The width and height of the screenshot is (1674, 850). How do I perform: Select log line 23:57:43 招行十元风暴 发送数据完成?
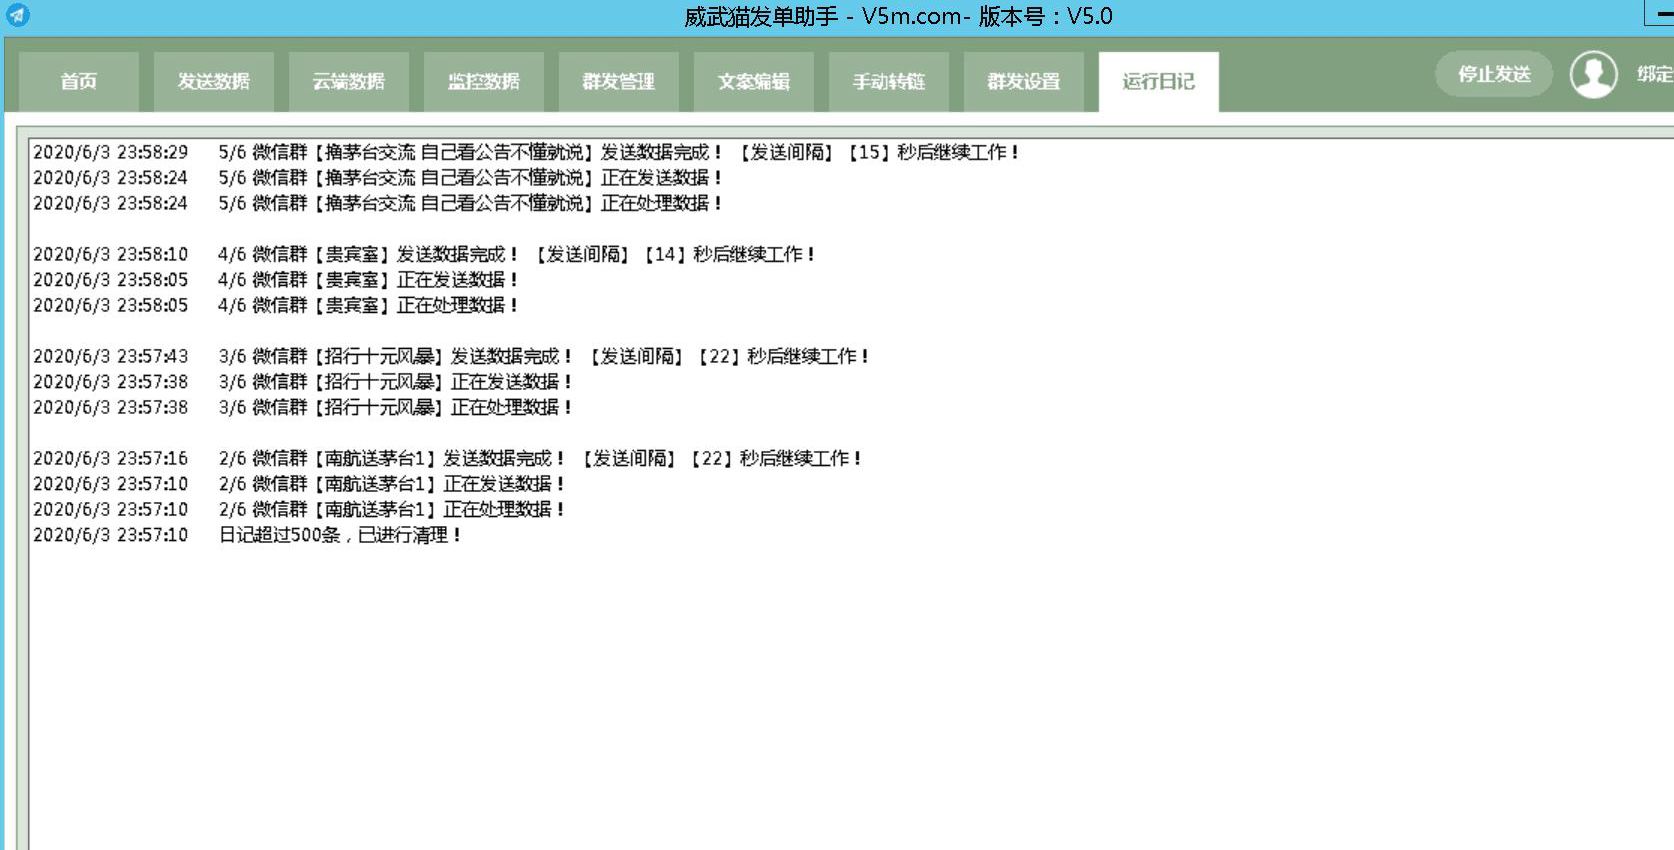click(x=451, y=356)
